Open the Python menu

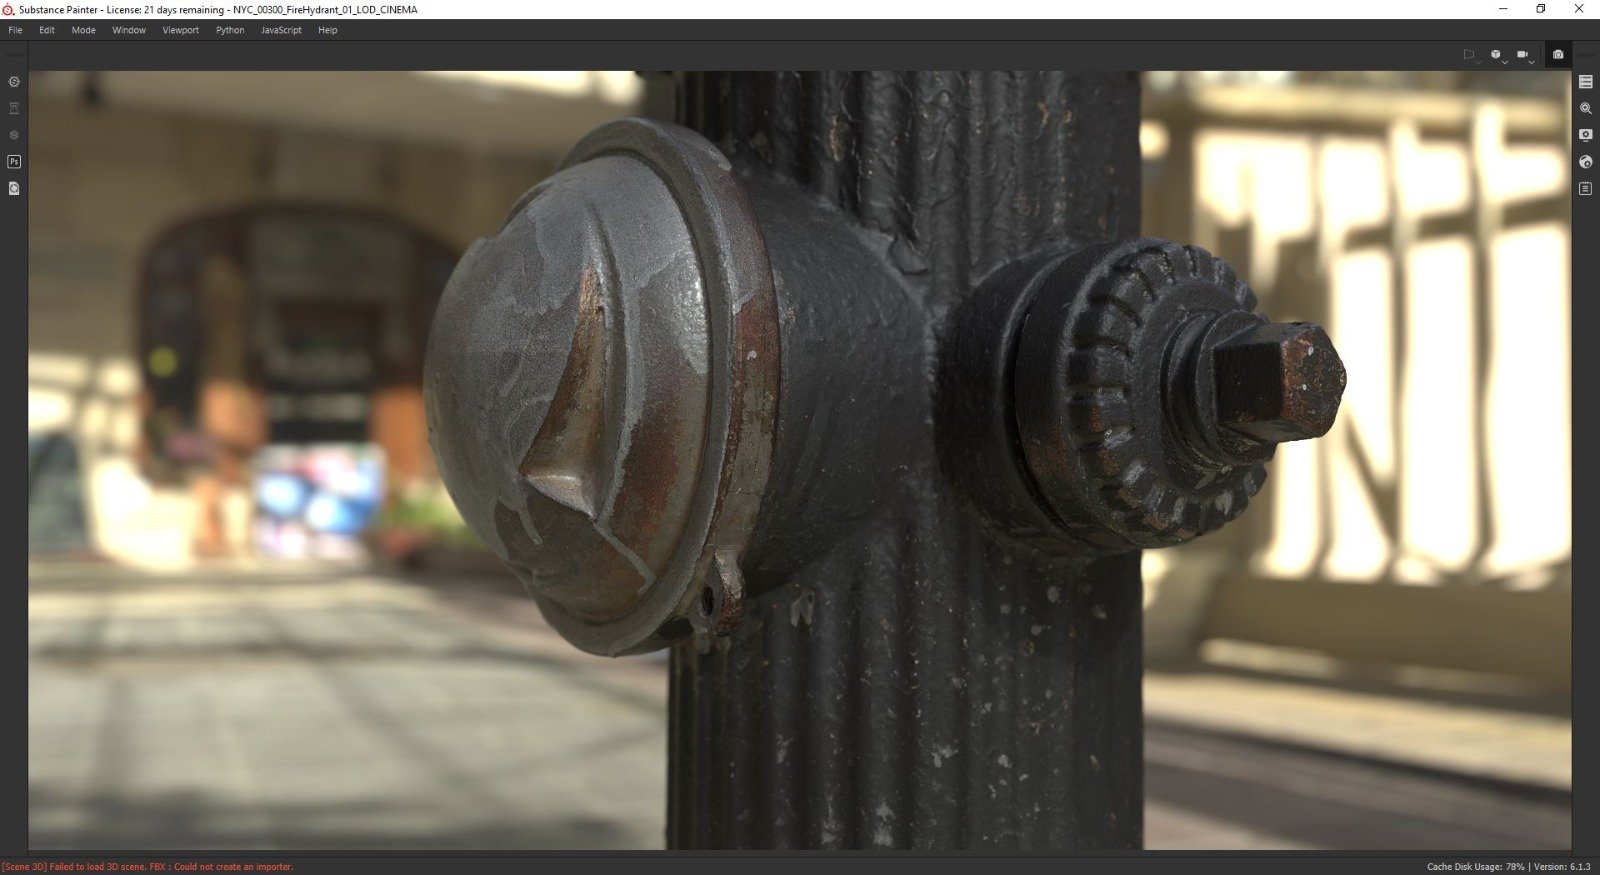coord(230,30)
